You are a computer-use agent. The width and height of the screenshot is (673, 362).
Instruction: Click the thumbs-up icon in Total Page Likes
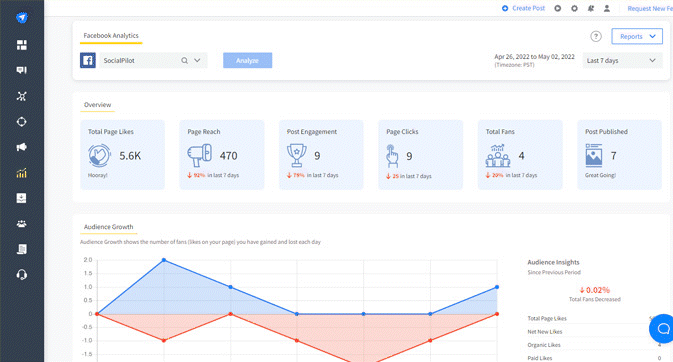pyautogui.click(x=100, y=155)
